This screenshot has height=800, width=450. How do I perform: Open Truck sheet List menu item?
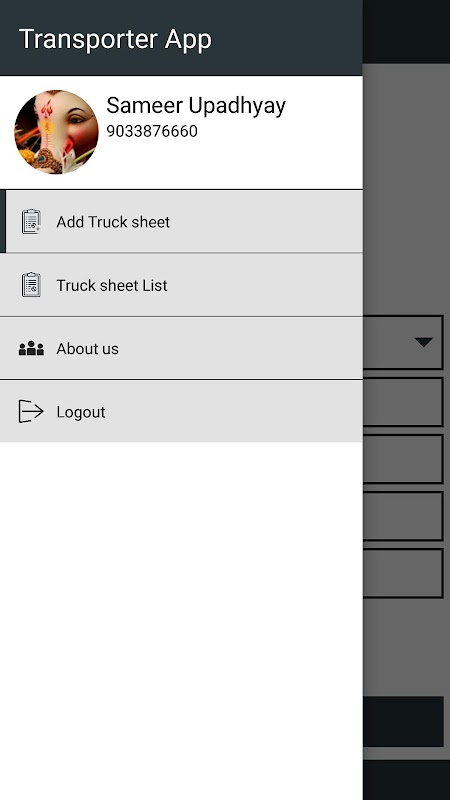181,285
